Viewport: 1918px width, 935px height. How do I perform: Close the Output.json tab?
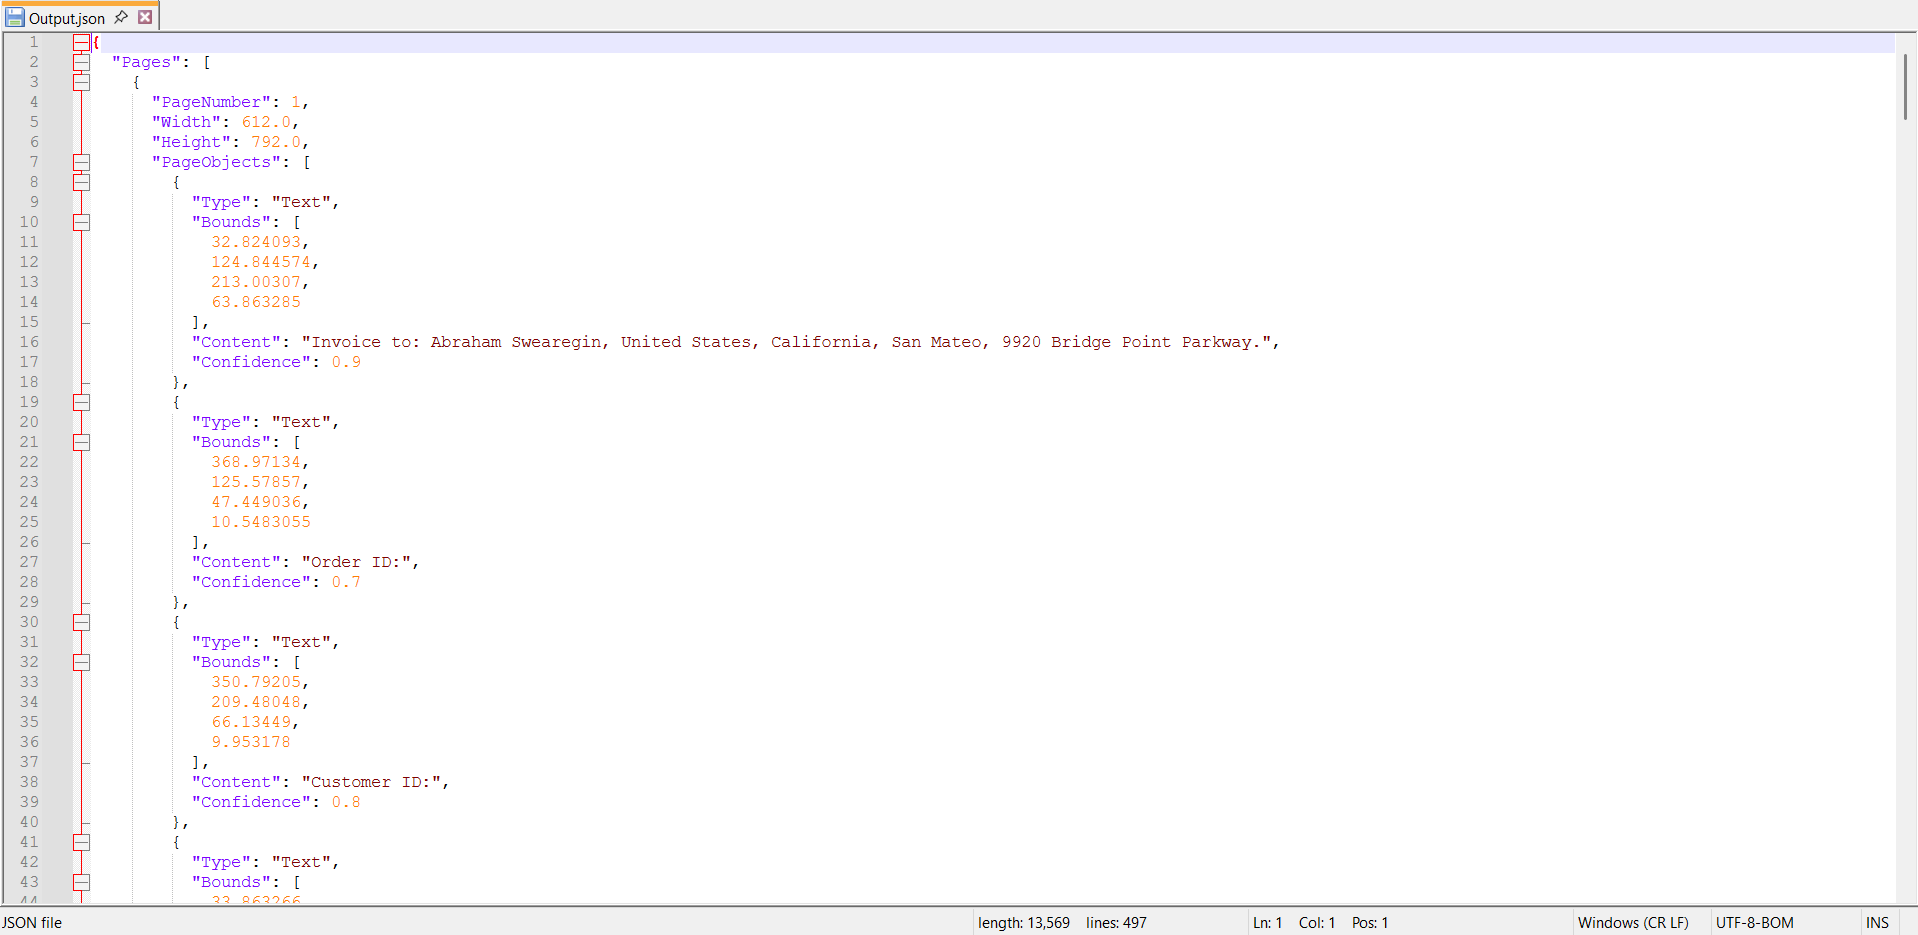click(145, 17)
